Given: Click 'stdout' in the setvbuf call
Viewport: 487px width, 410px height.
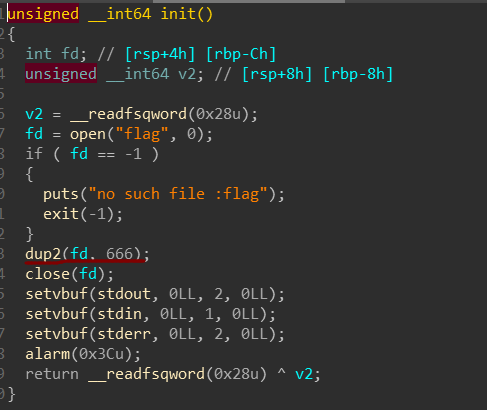Looking at the screenshot, I should (x=124, y=294).
